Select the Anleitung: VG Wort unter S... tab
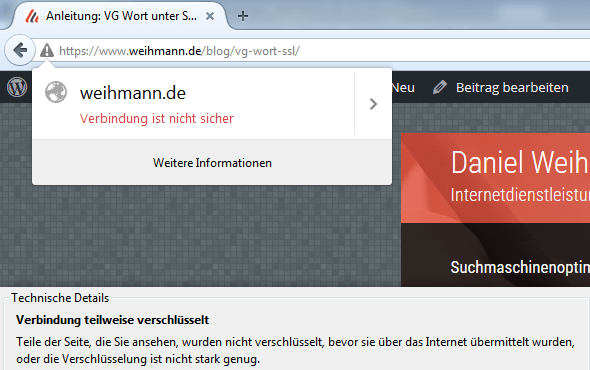Screen dimensions: 590x370 (x=120, y=16)
